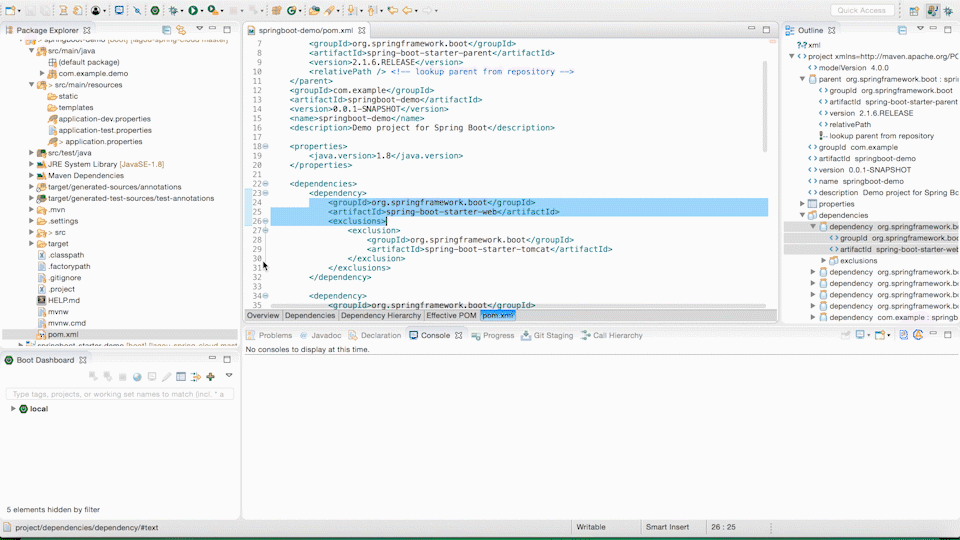960x540 pixels.
Task: Open the Open Perspective icon
Action: coord(914,10)
